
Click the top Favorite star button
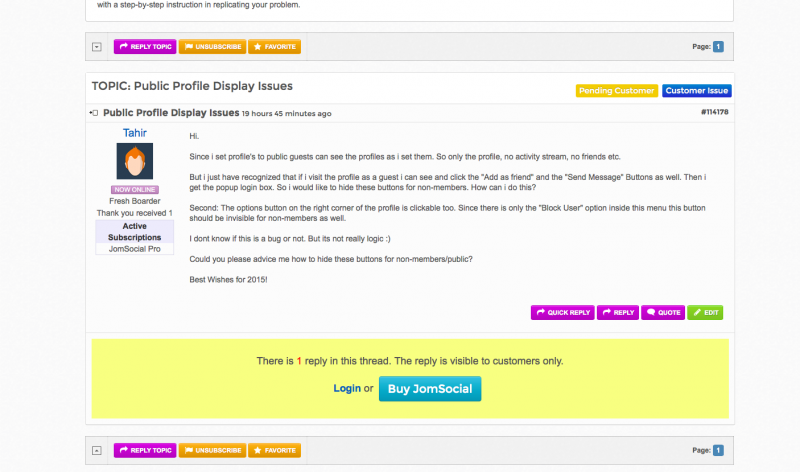point(274,46)
